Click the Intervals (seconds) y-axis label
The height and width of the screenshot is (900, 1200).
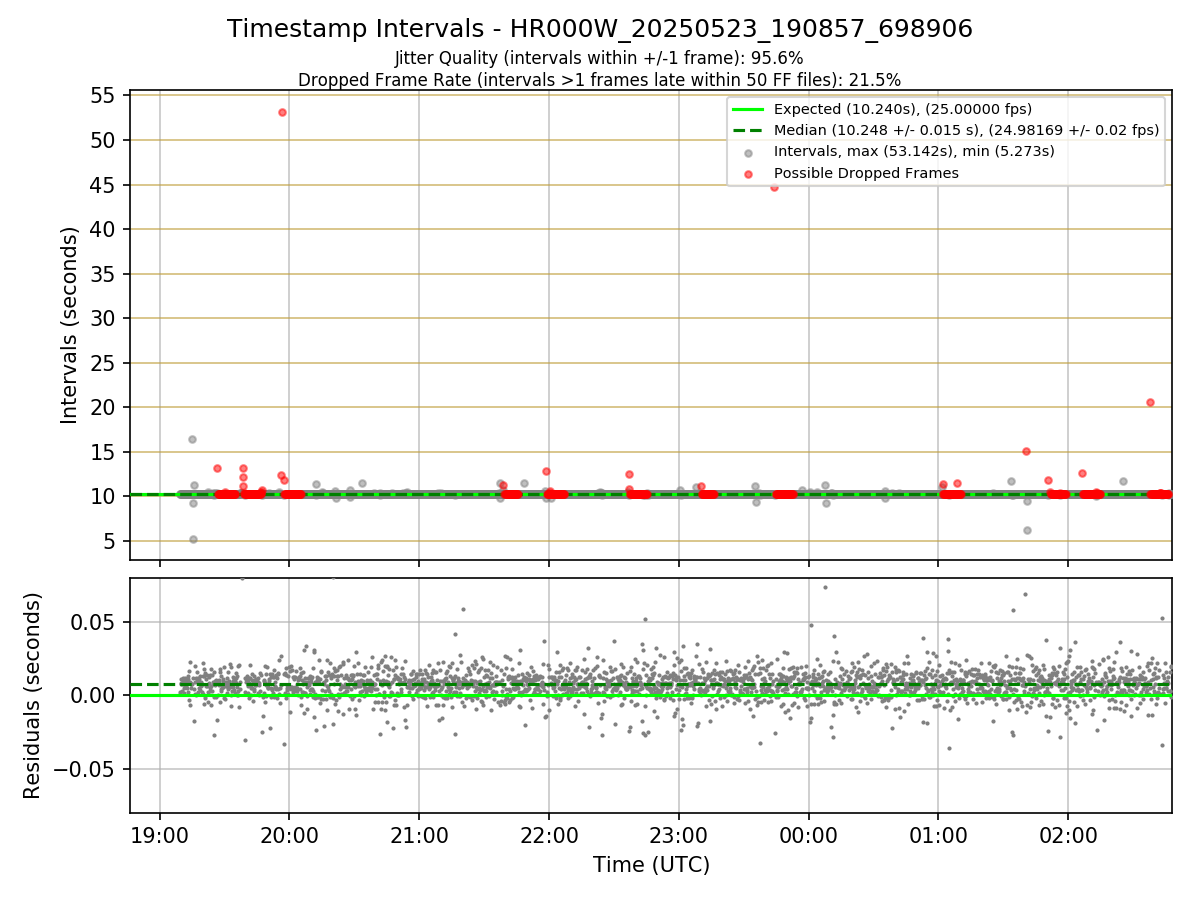[x=69, y=325]
